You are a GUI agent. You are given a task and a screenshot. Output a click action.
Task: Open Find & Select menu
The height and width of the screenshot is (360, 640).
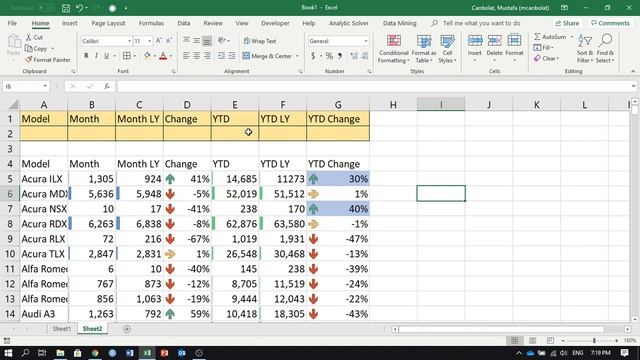click(x=605, y=49)
